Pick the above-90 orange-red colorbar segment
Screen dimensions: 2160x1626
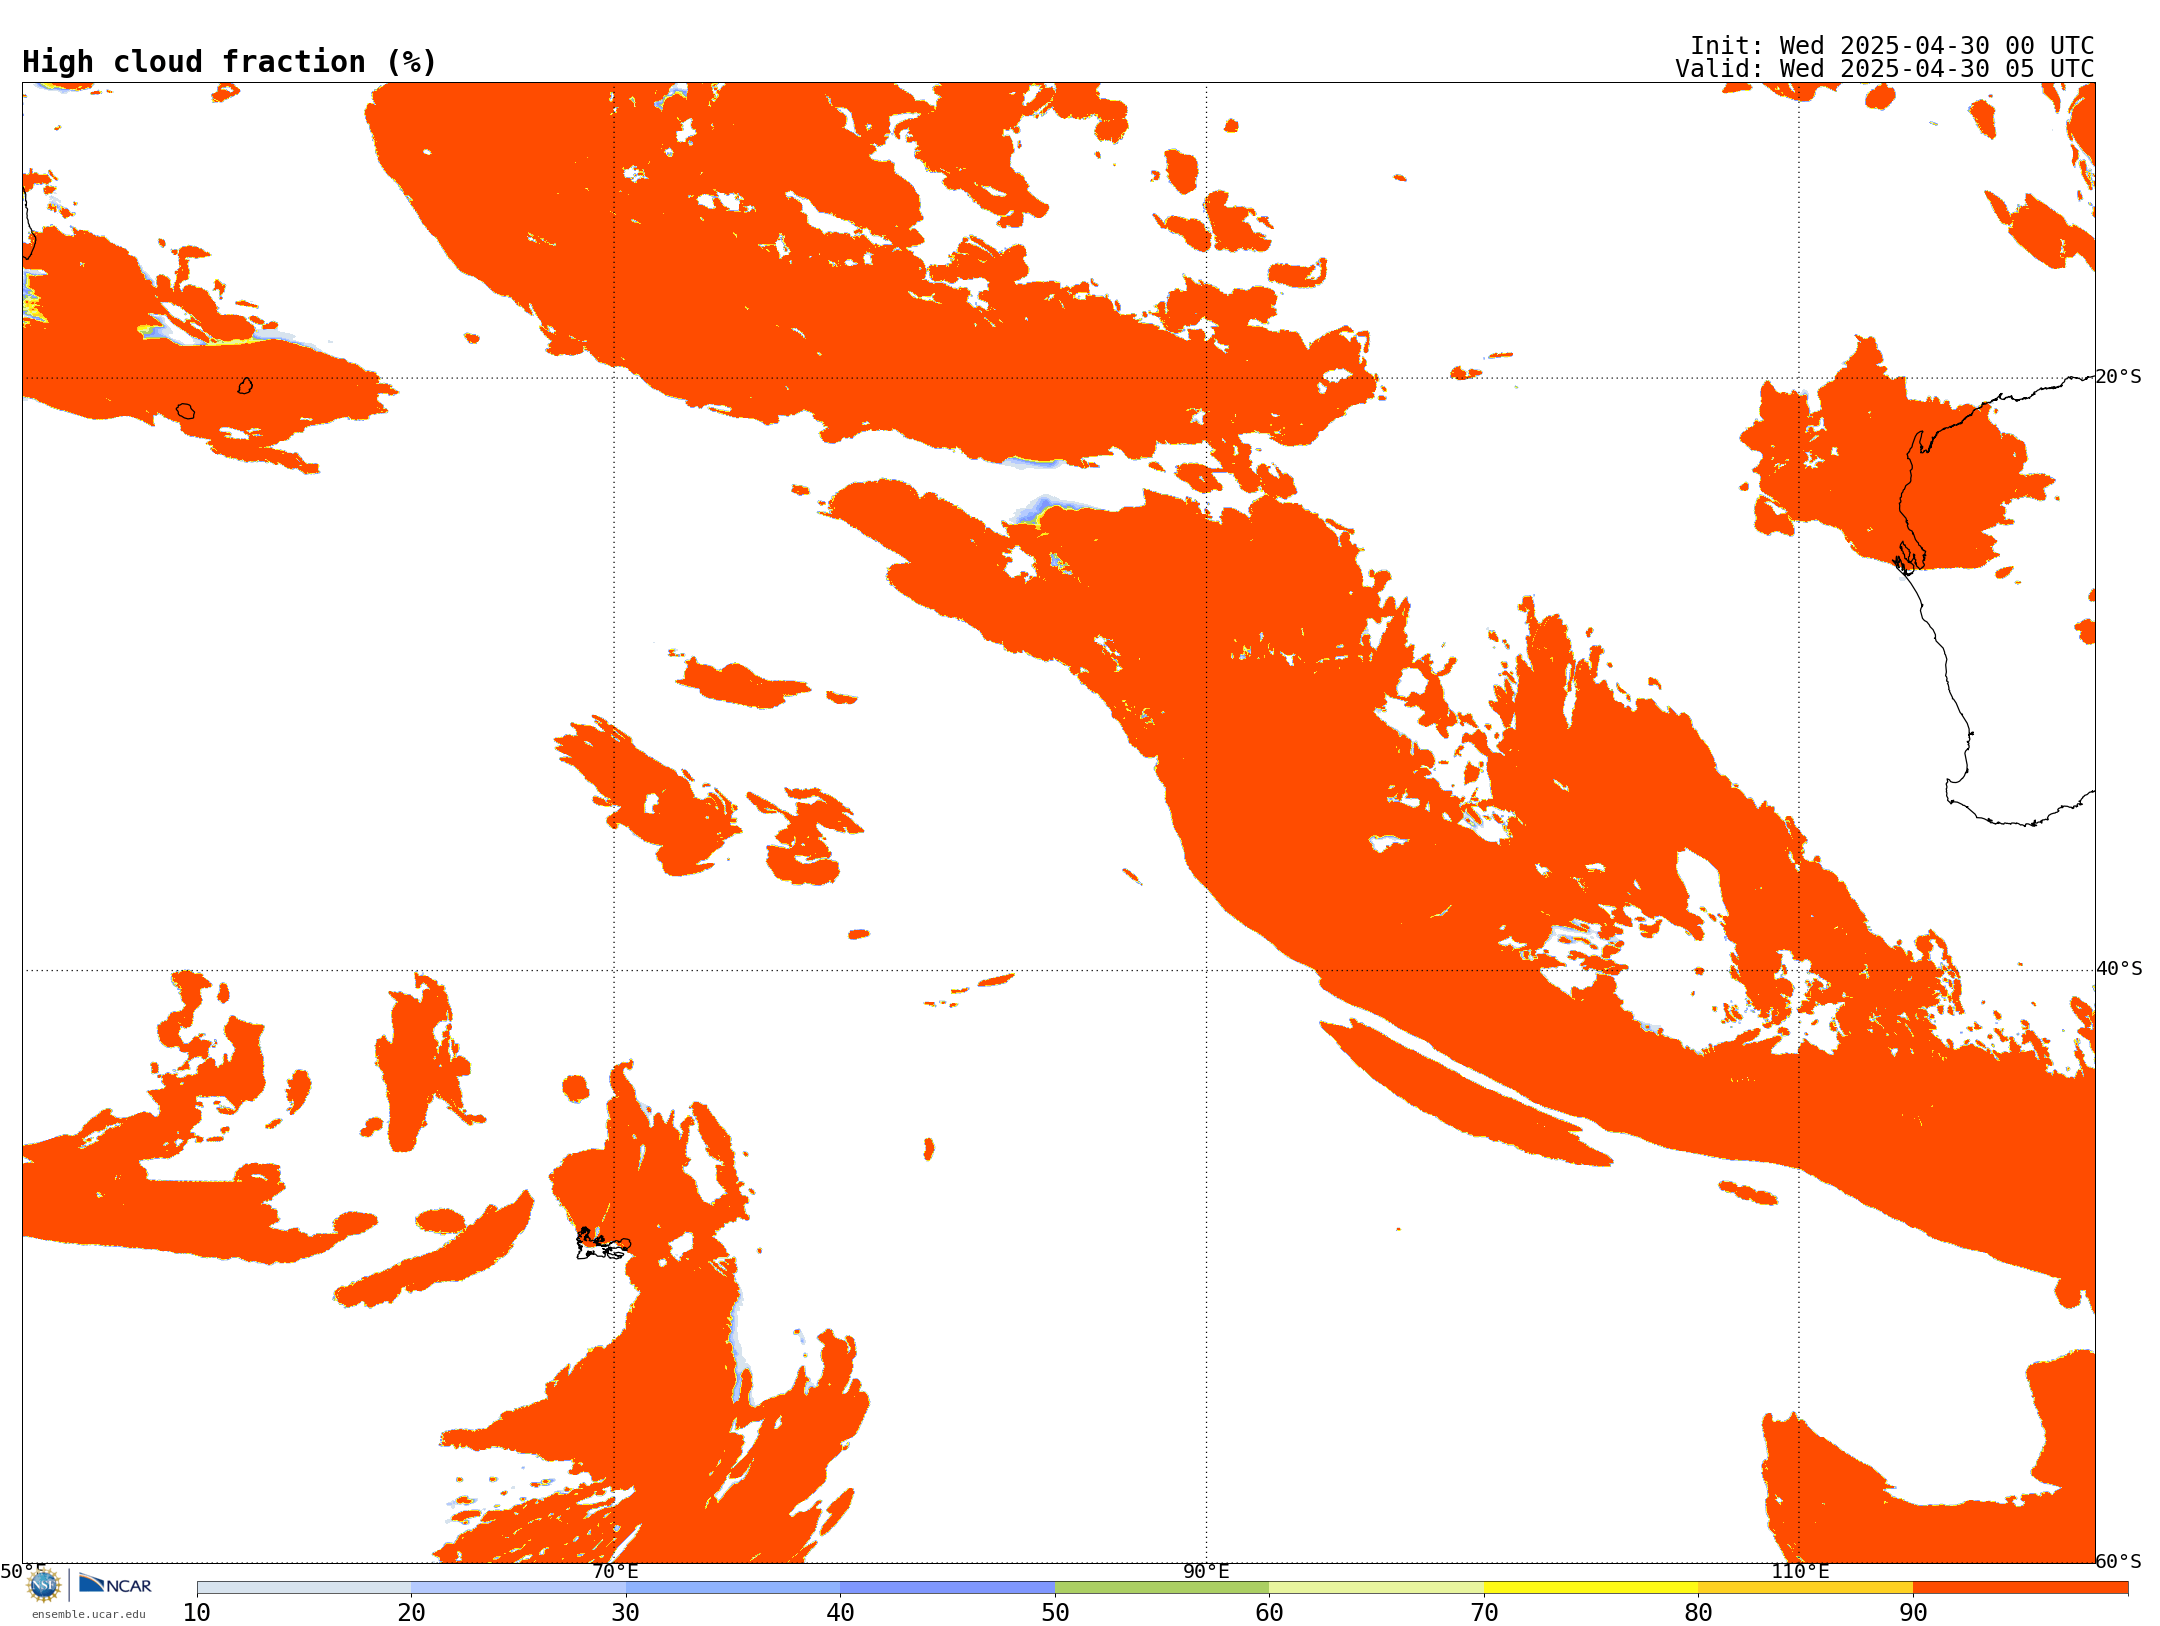[x=2020, y=1588]
